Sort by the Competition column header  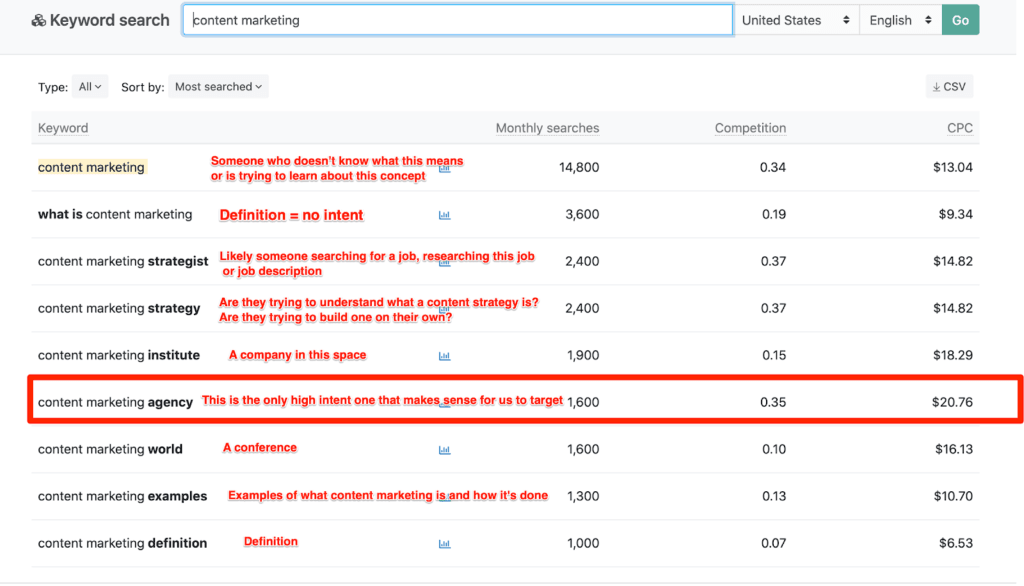(750, 128)
